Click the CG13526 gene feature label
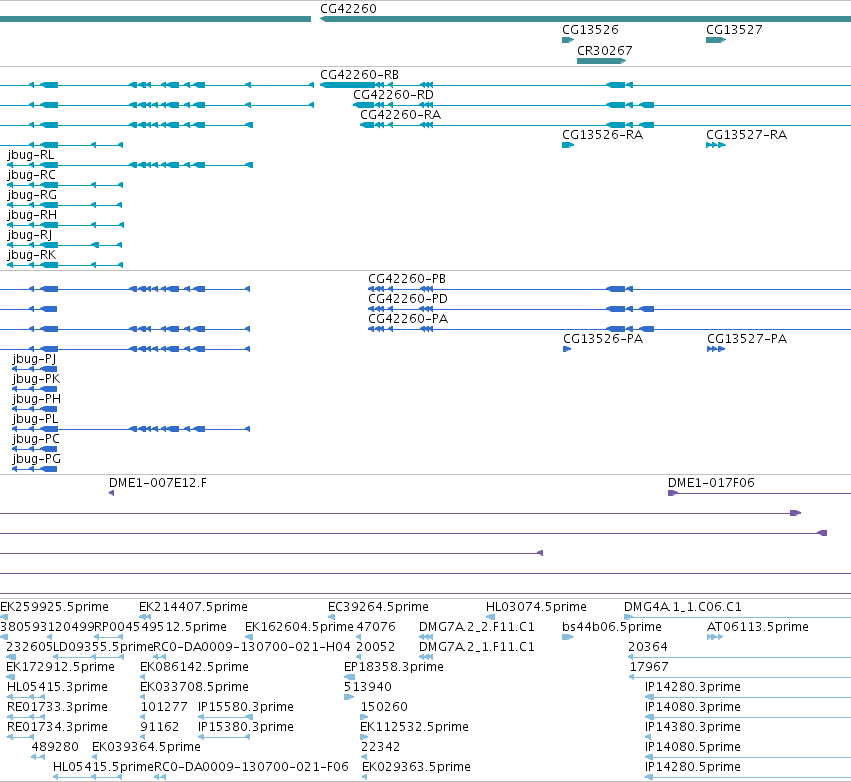 590,30
